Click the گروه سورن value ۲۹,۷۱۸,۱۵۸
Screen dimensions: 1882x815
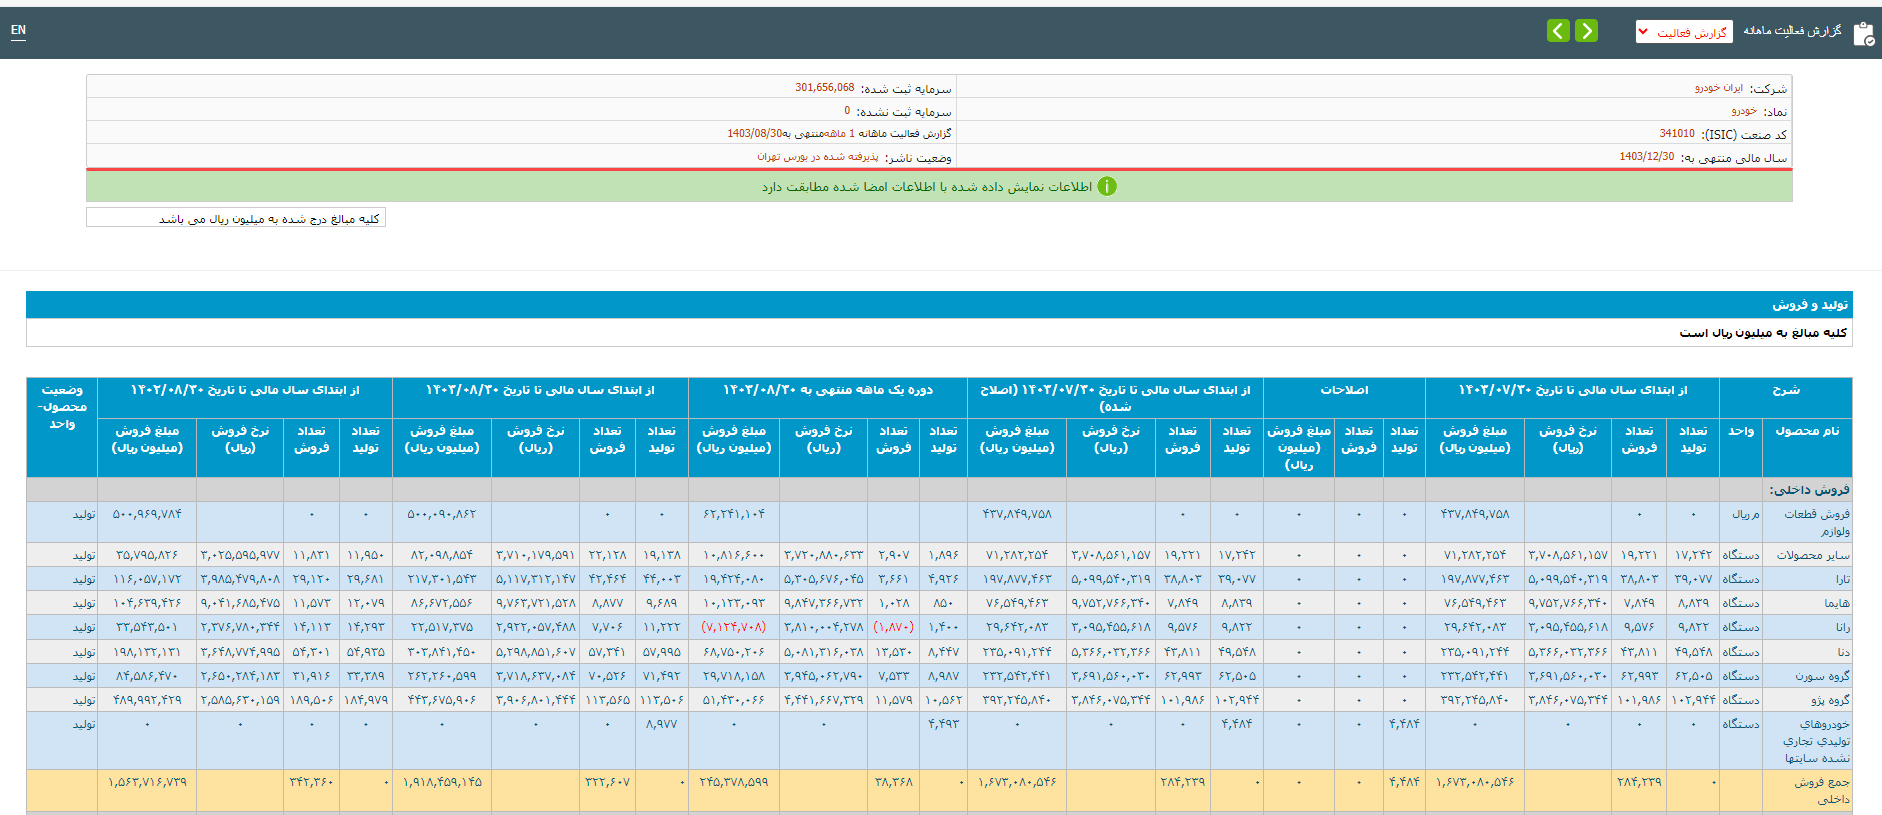pos(734,676)
